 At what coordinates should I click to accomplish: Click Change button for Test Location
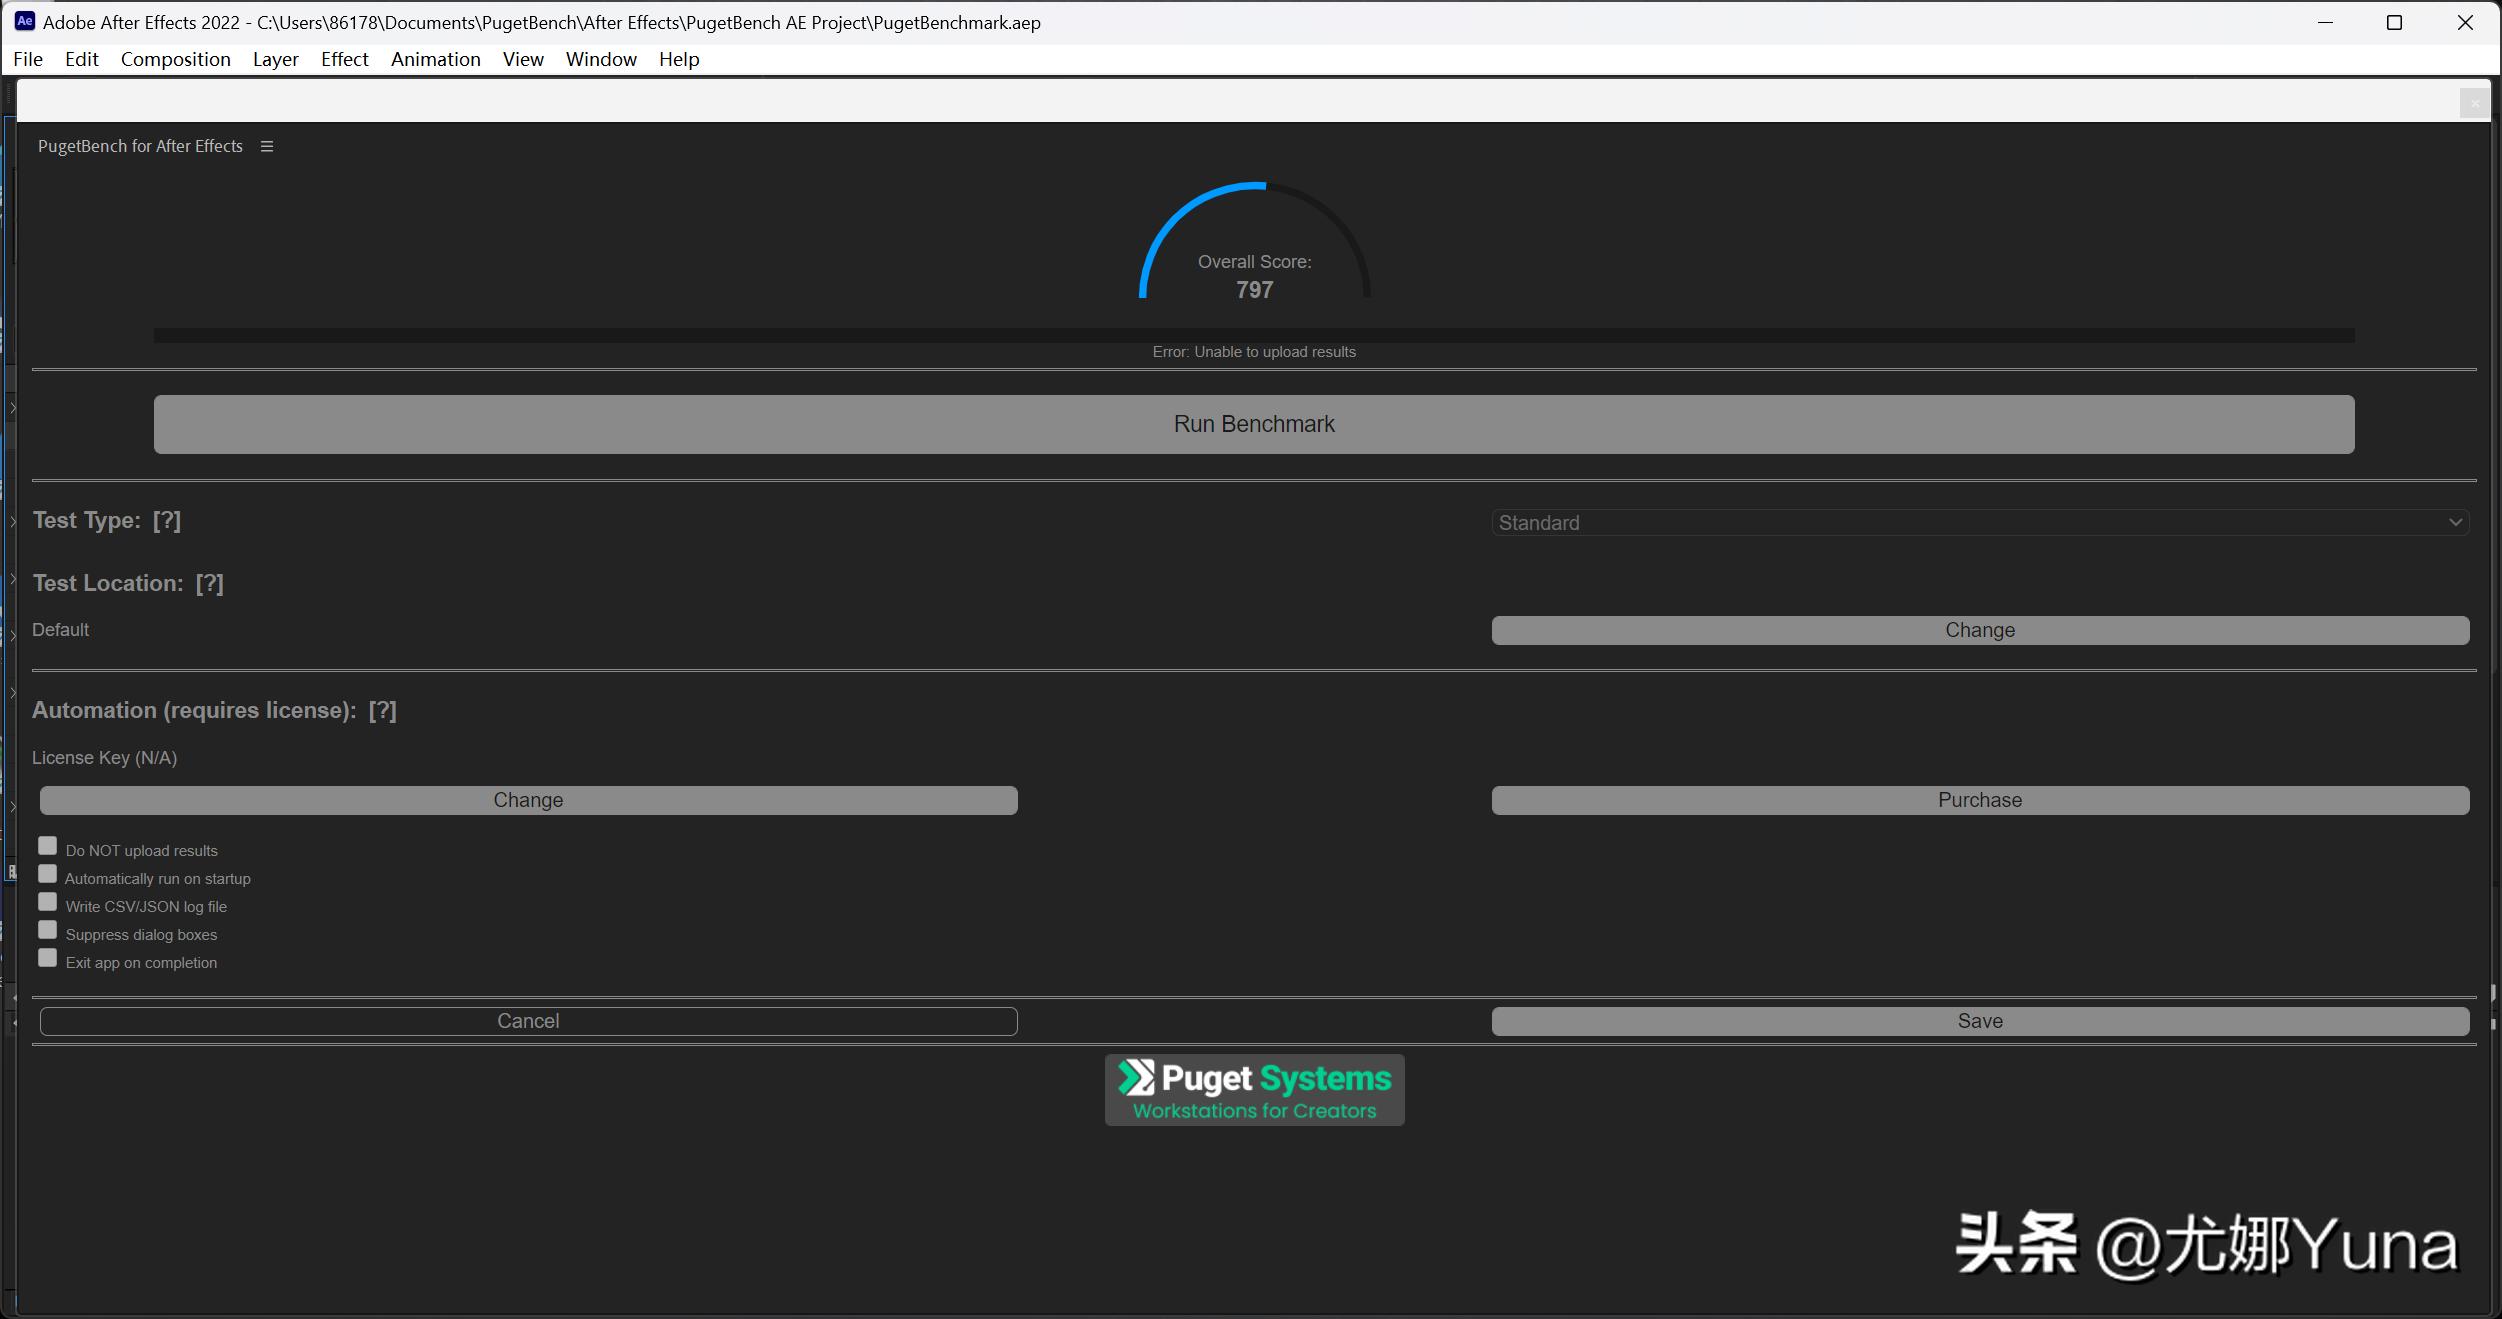pos(1979,630)
